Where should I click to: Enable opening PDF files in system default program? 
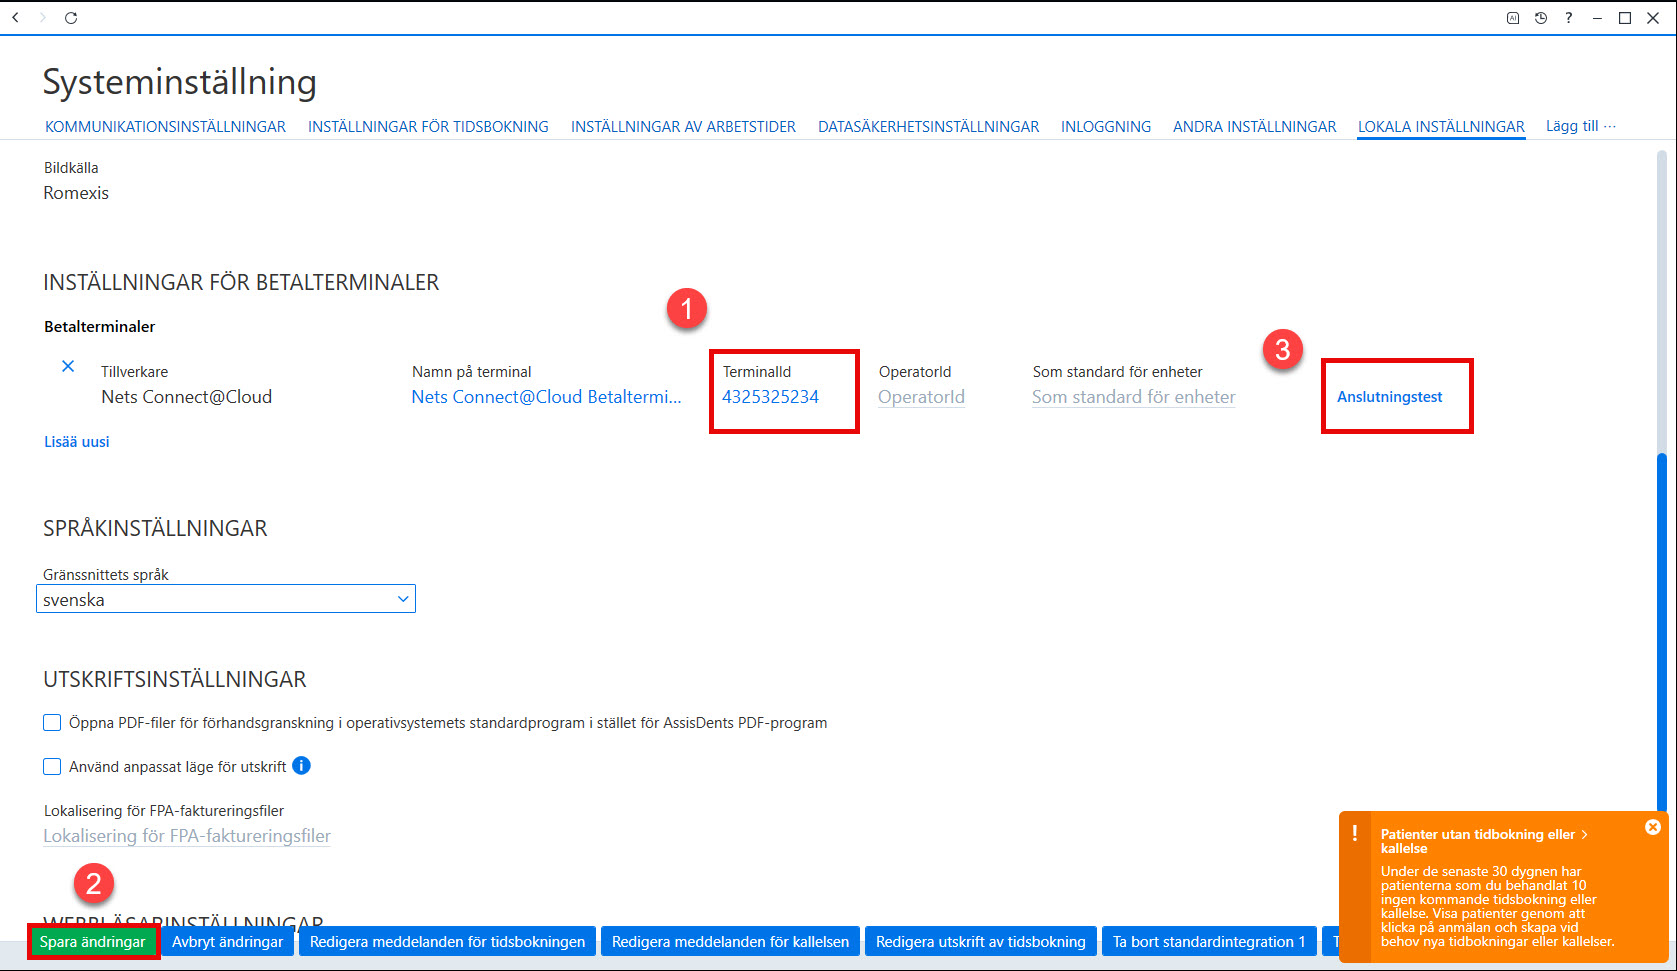(52, 723)
